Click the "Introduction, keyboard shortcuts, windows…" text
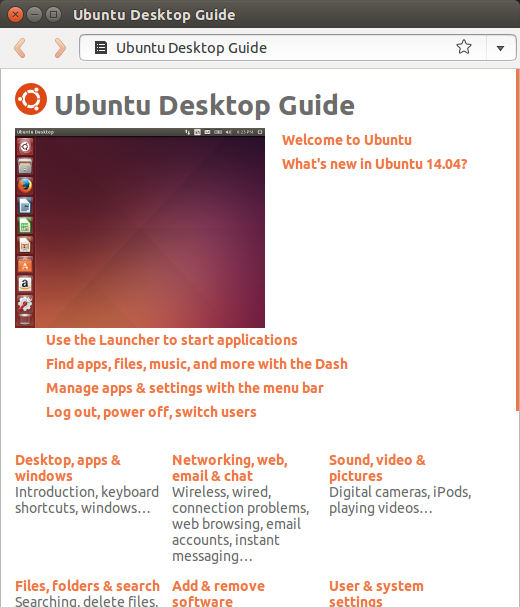The width and height of the screenshot is (520, 608). point(87,500)
